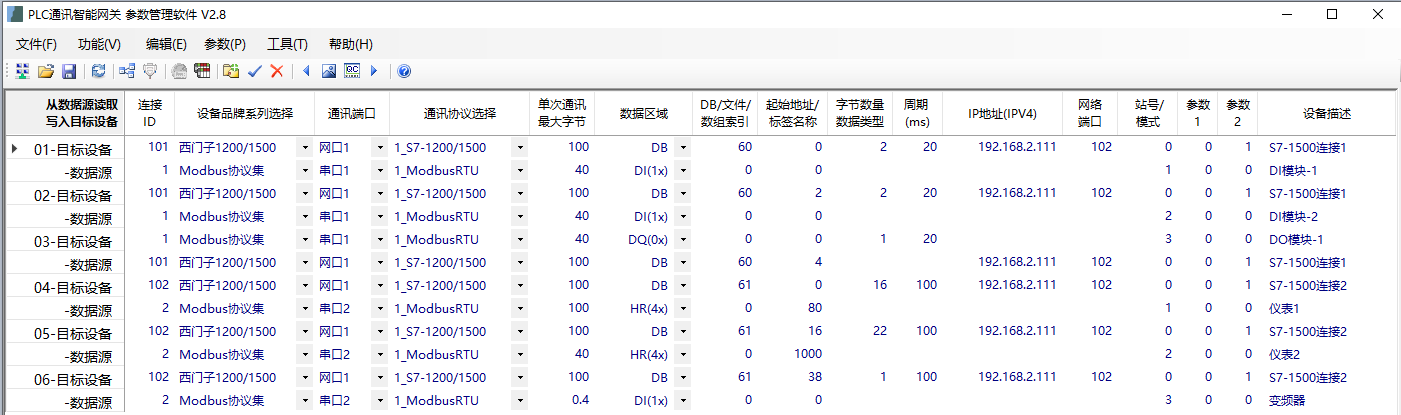The height and width of the screenshot is (415, 1401).
Task: Expand 数据区域 DB dropdown in 01-目标设备 row
Action: [682, 148]
